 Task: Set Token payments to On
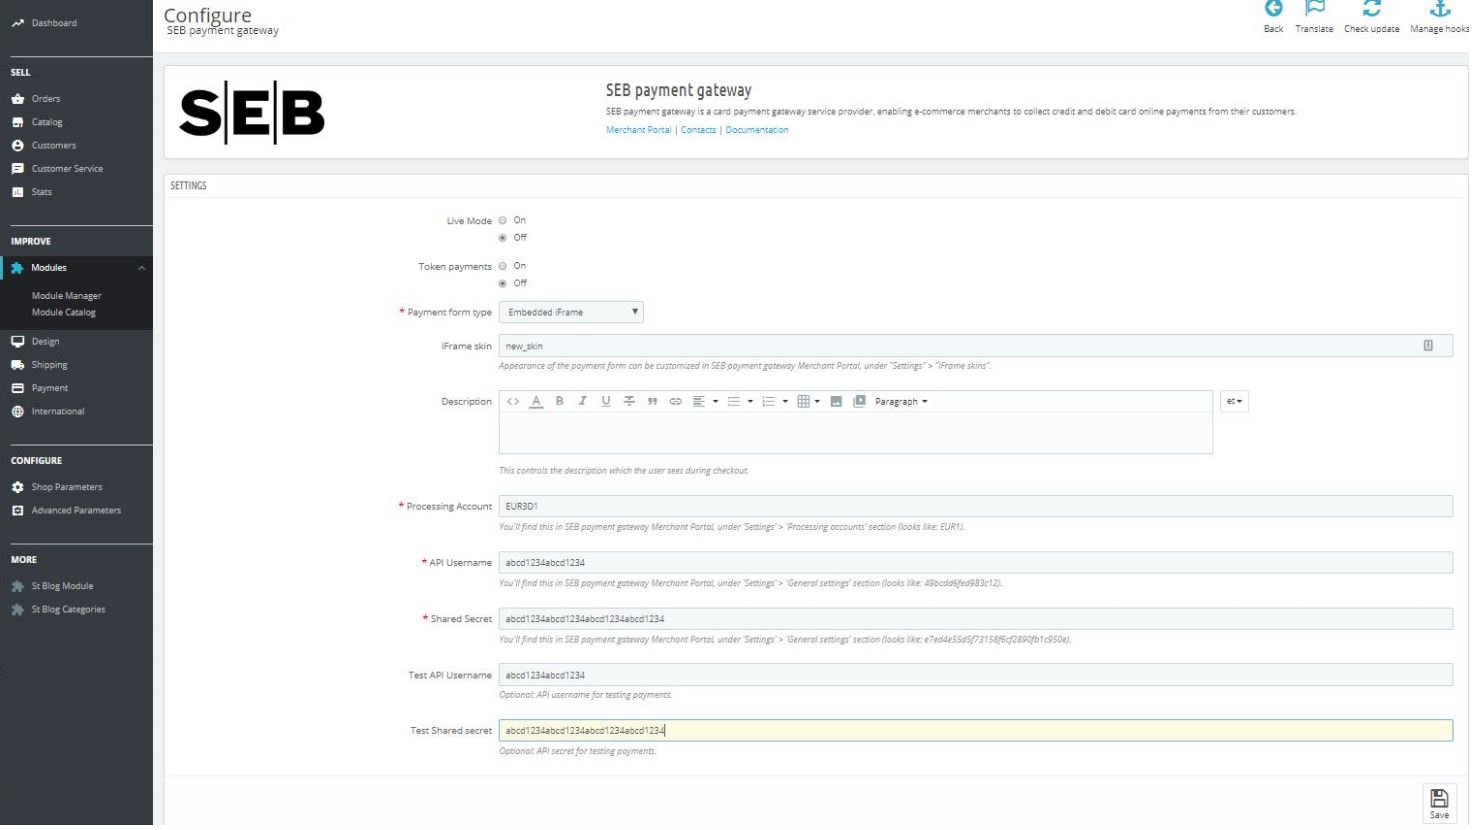click(x=503, y=267)
